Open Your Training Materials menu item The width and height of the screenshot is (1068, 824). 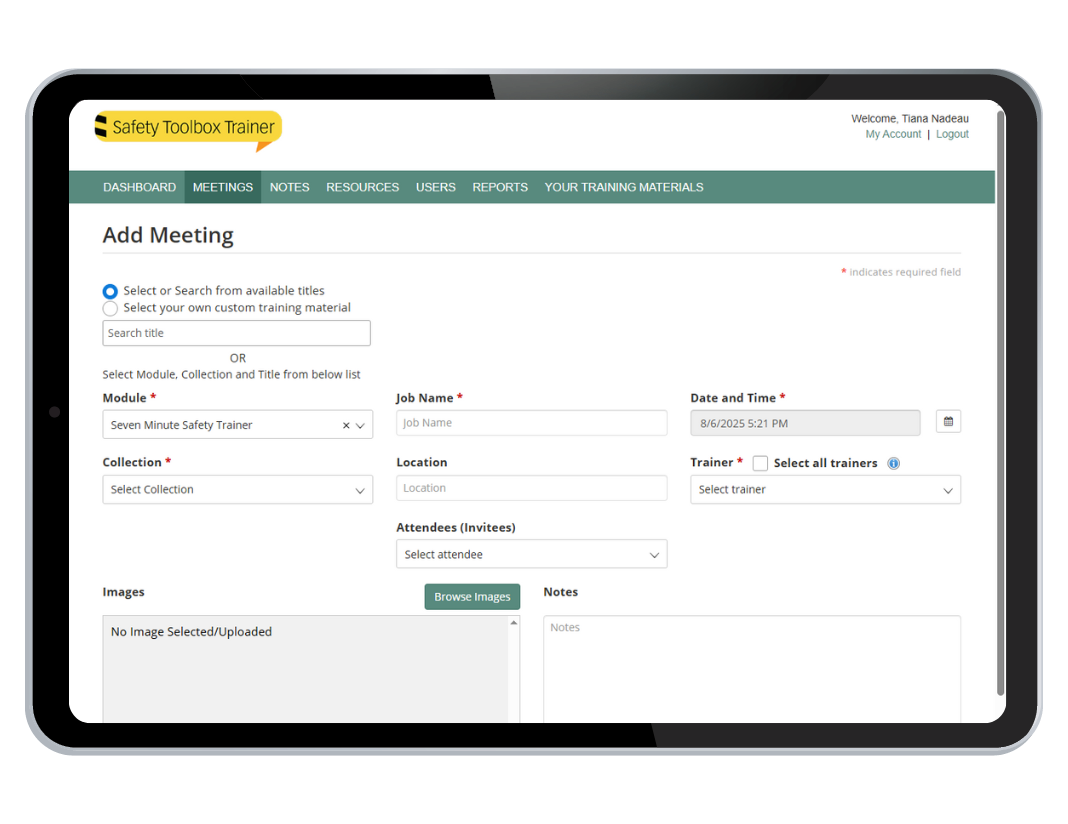tap(623, 187)
